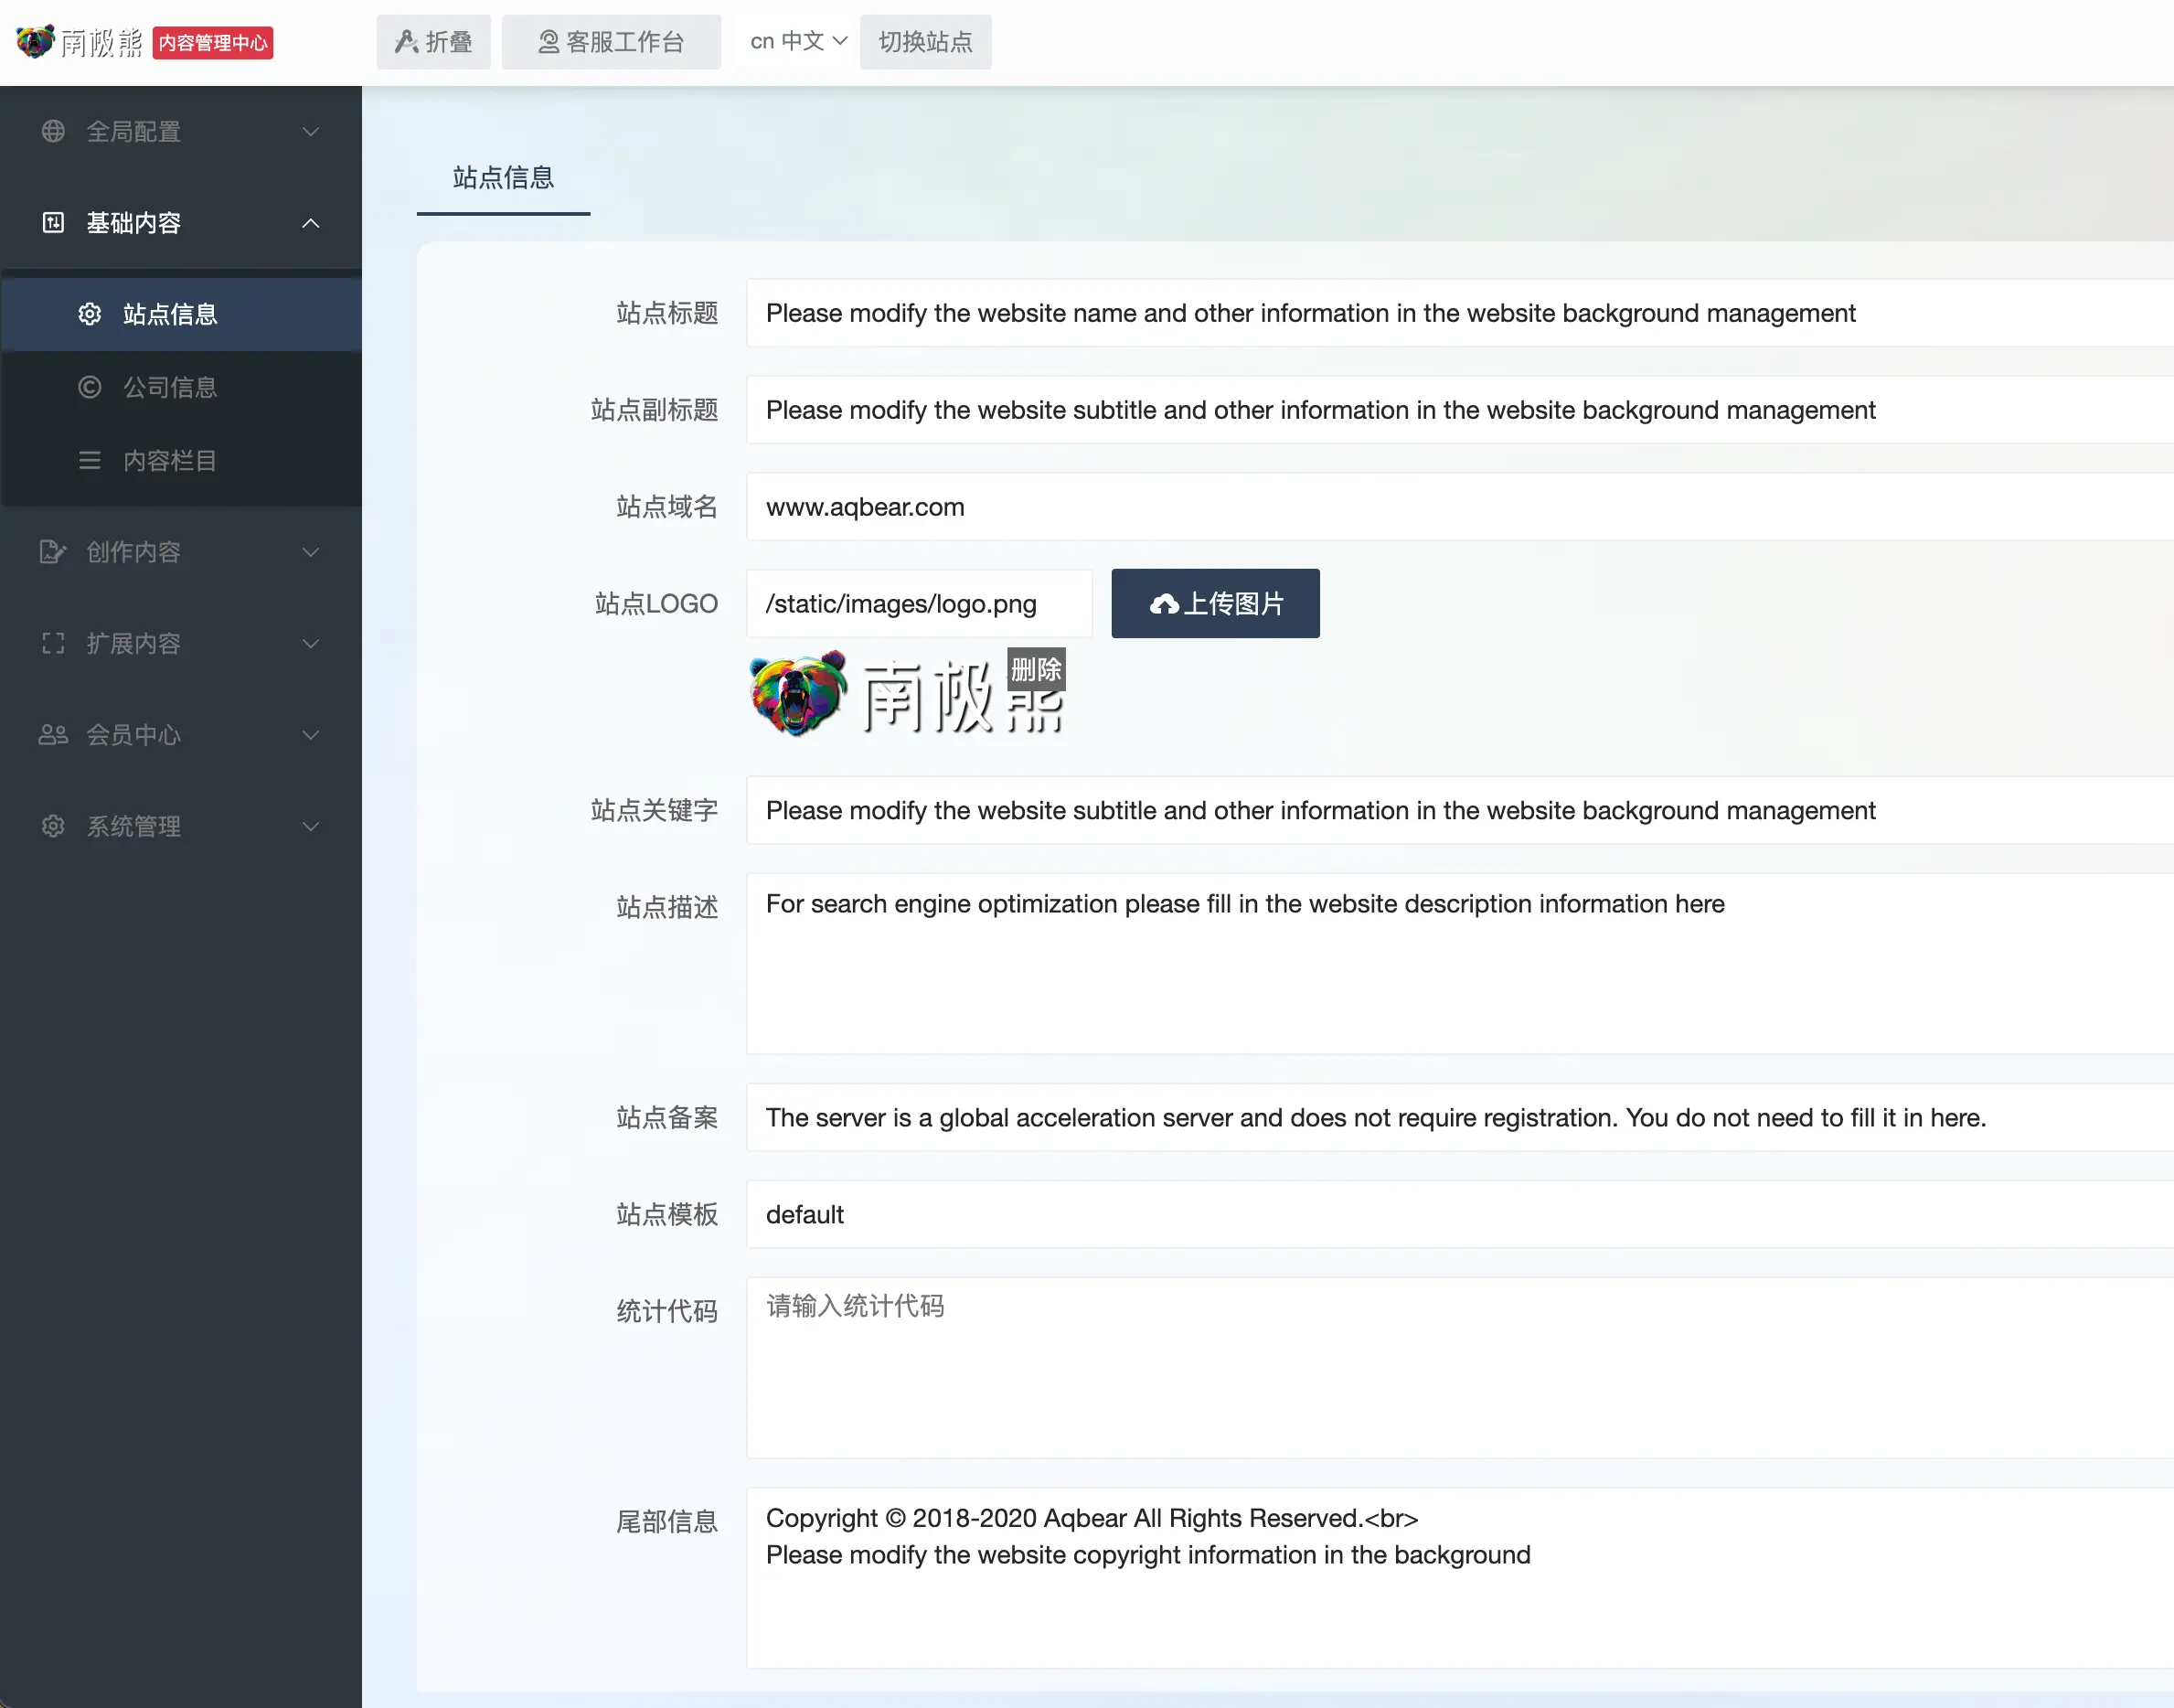Viewport: 2174px width, 1708px height.
Task: Click the 站点模板 field label
Action: 667,1214
